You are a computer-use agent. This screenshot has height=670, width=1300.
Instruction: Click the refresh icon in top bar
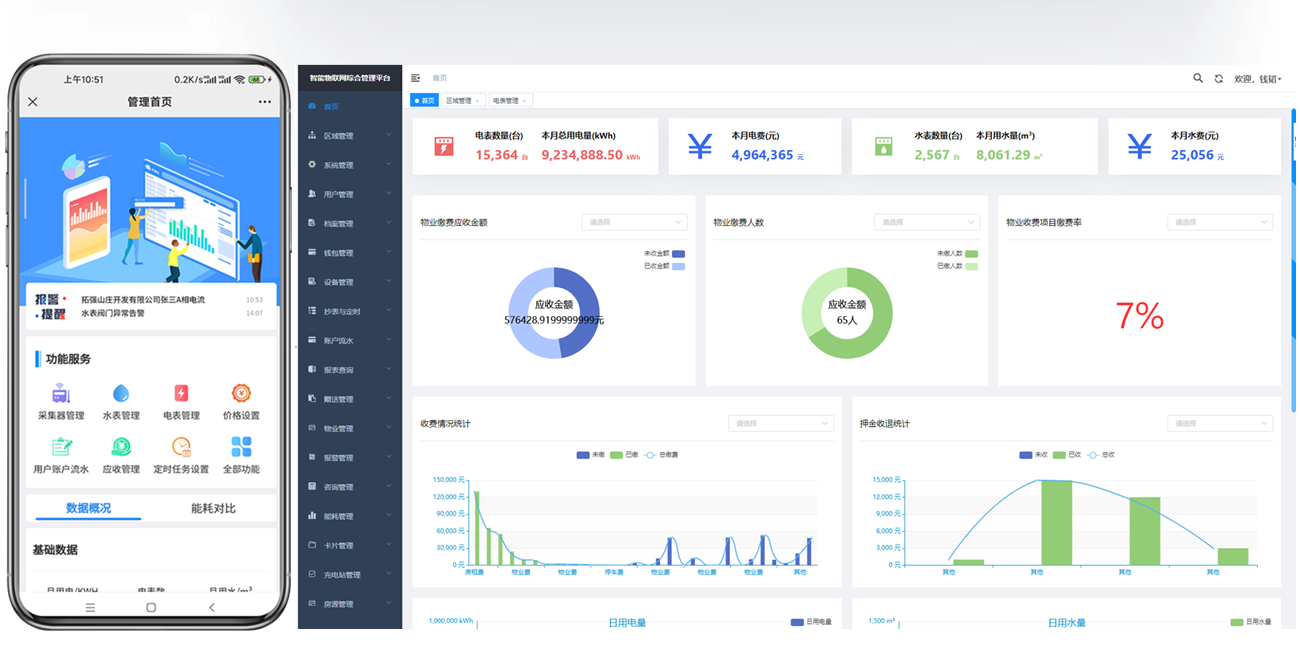[x=1218, y=78]
